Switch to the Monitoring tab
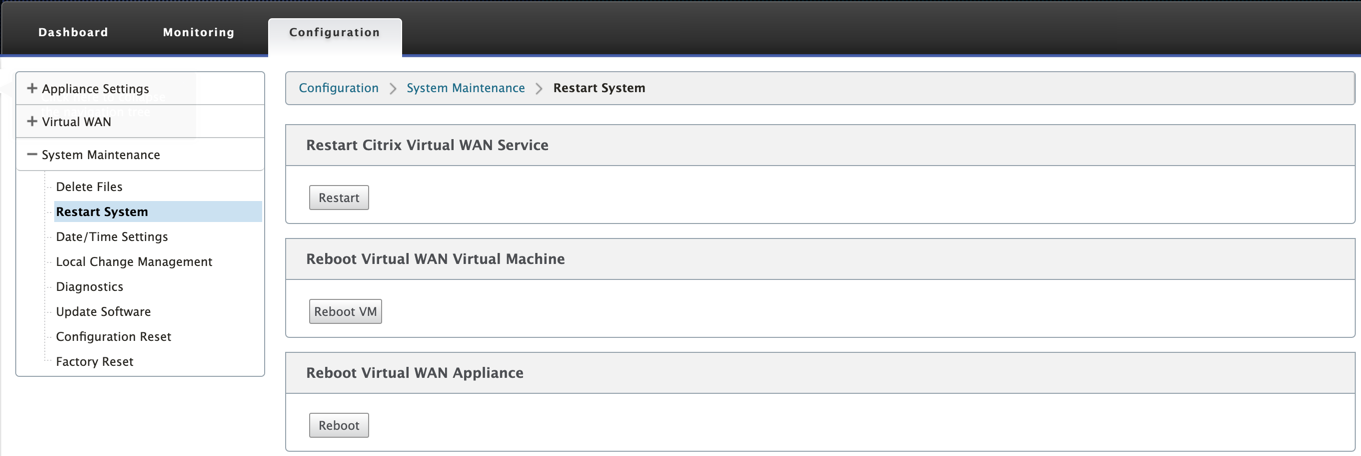1361x456 pixels. [x=199, y=32]
